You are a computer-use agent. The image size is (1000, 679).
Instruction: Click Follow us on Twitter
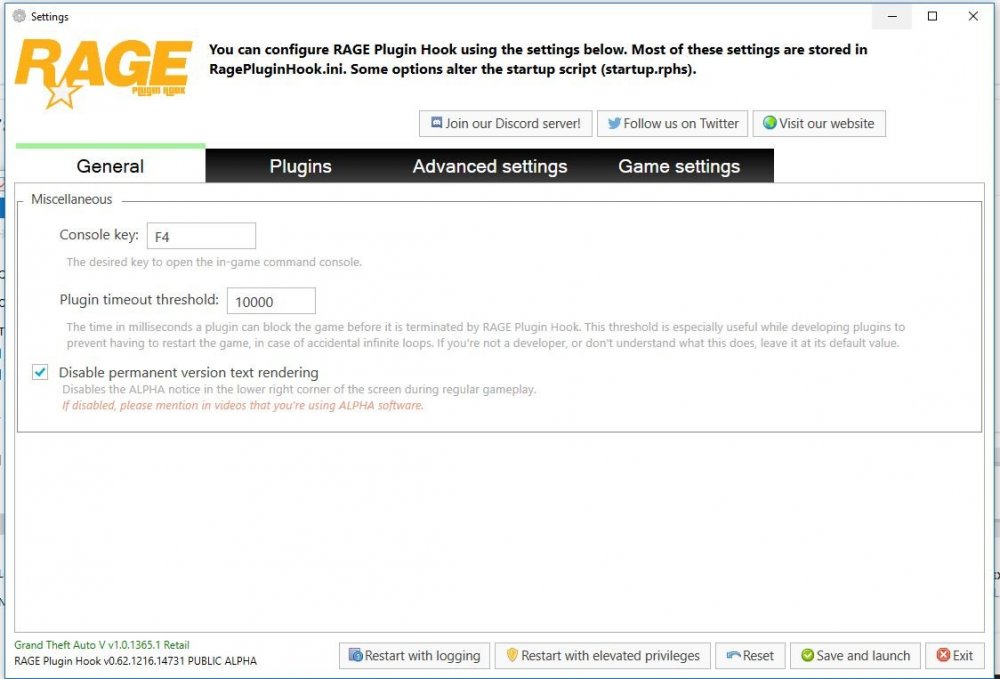(x=672, y=123)
